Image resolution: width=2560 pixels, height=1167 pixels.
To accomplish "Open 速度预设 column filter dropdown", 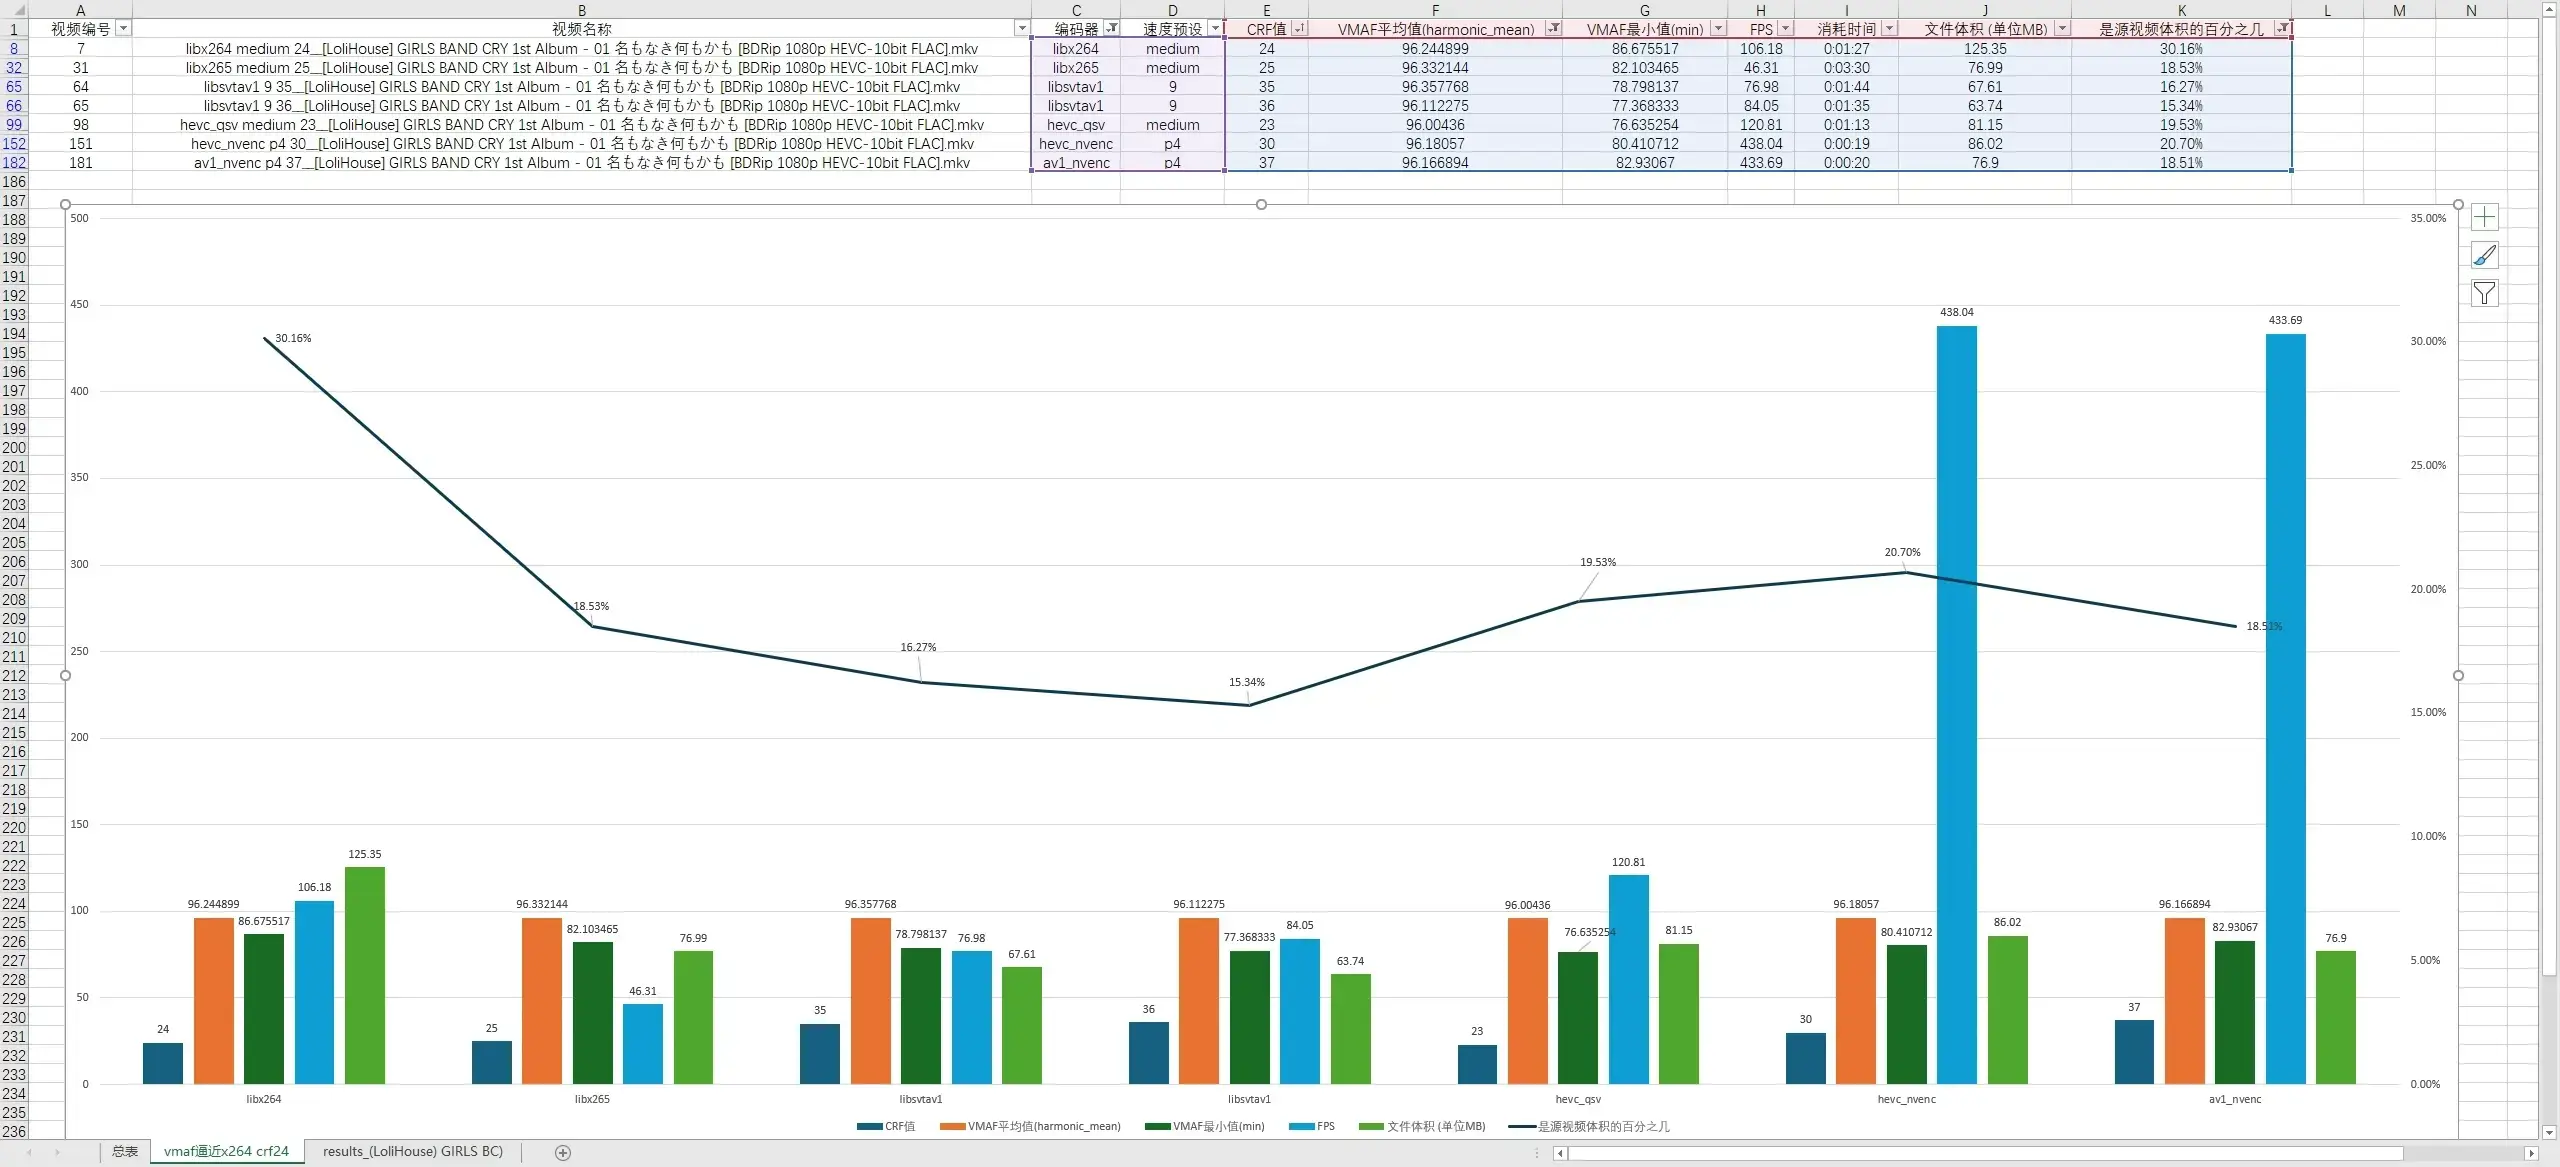I will pos(1215,28).
